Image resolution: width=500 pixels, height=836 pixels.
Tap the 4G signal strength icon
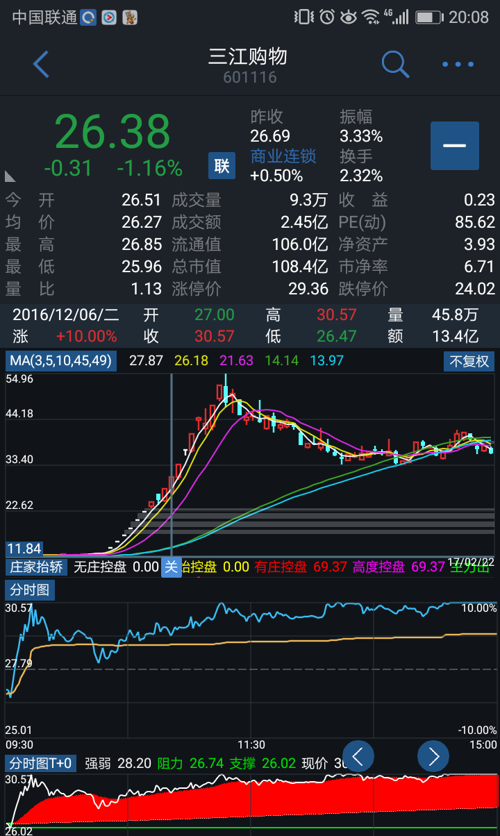(397, 17)
